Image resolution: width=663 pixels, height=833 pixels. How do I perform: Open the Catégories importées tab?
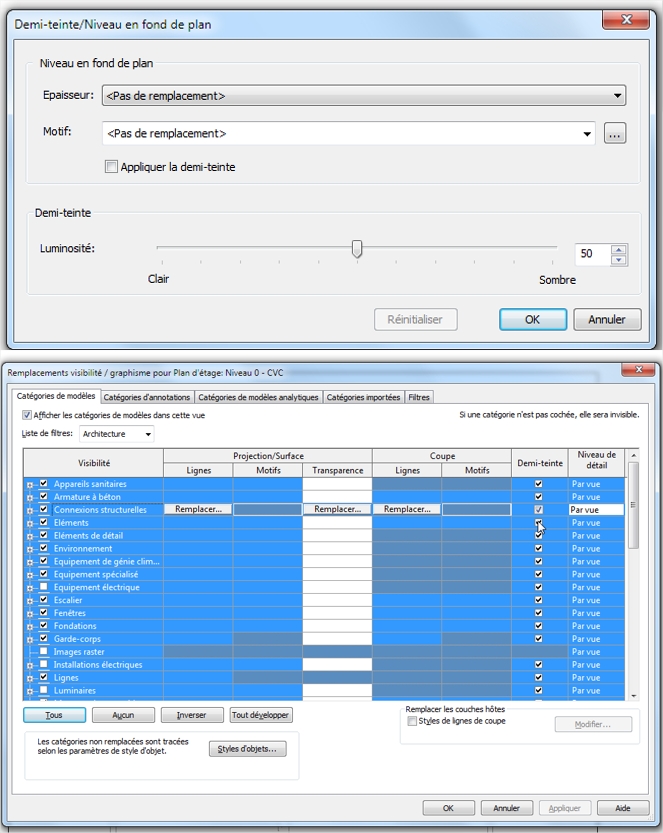pyautogui.click(x=364, y=397)
